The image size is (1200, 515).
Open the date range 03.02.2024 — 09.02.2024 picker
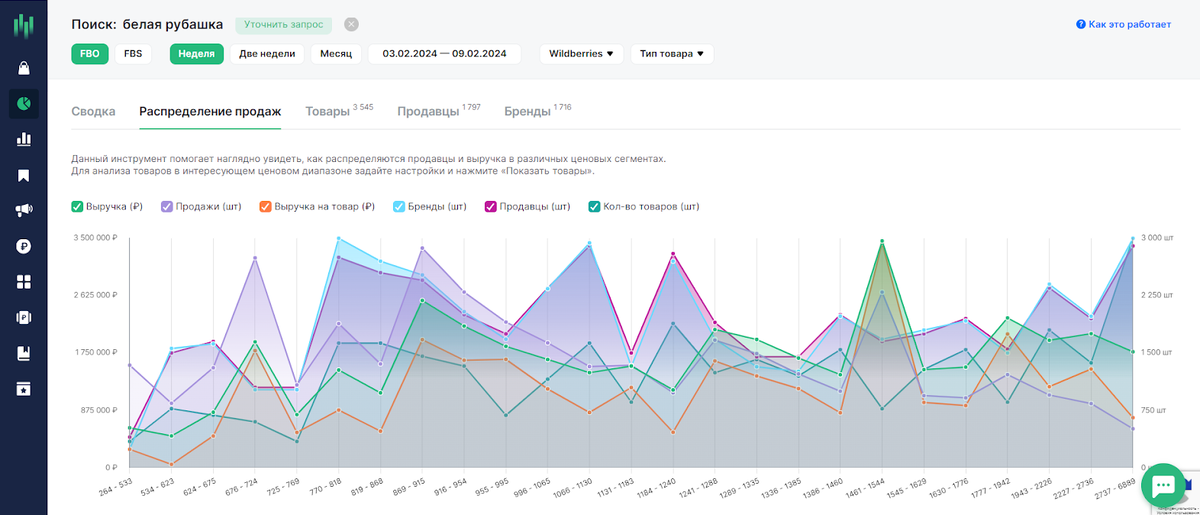coord(445,54)
